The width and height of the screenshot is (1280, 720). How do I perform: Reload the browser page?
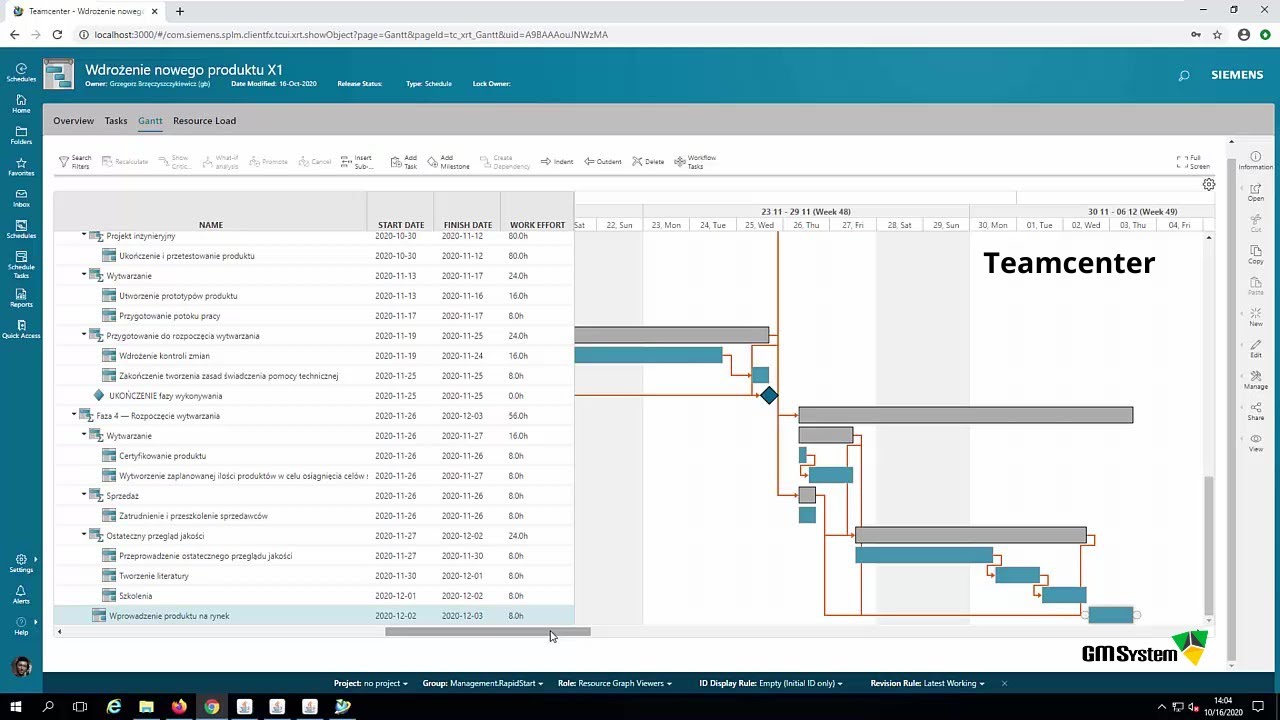pos(57,34)
